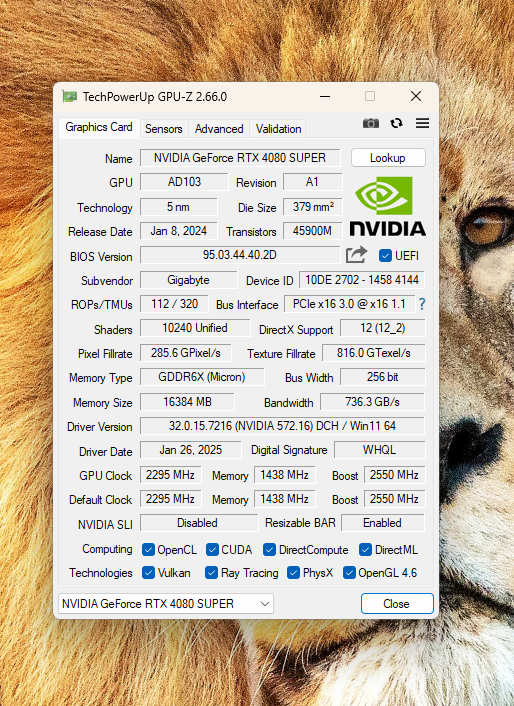Click the Bus Interface value PCIe x16 3.0
Image resolution: width=514 pixels, height=706 pixels.
[x=349, y=304]
